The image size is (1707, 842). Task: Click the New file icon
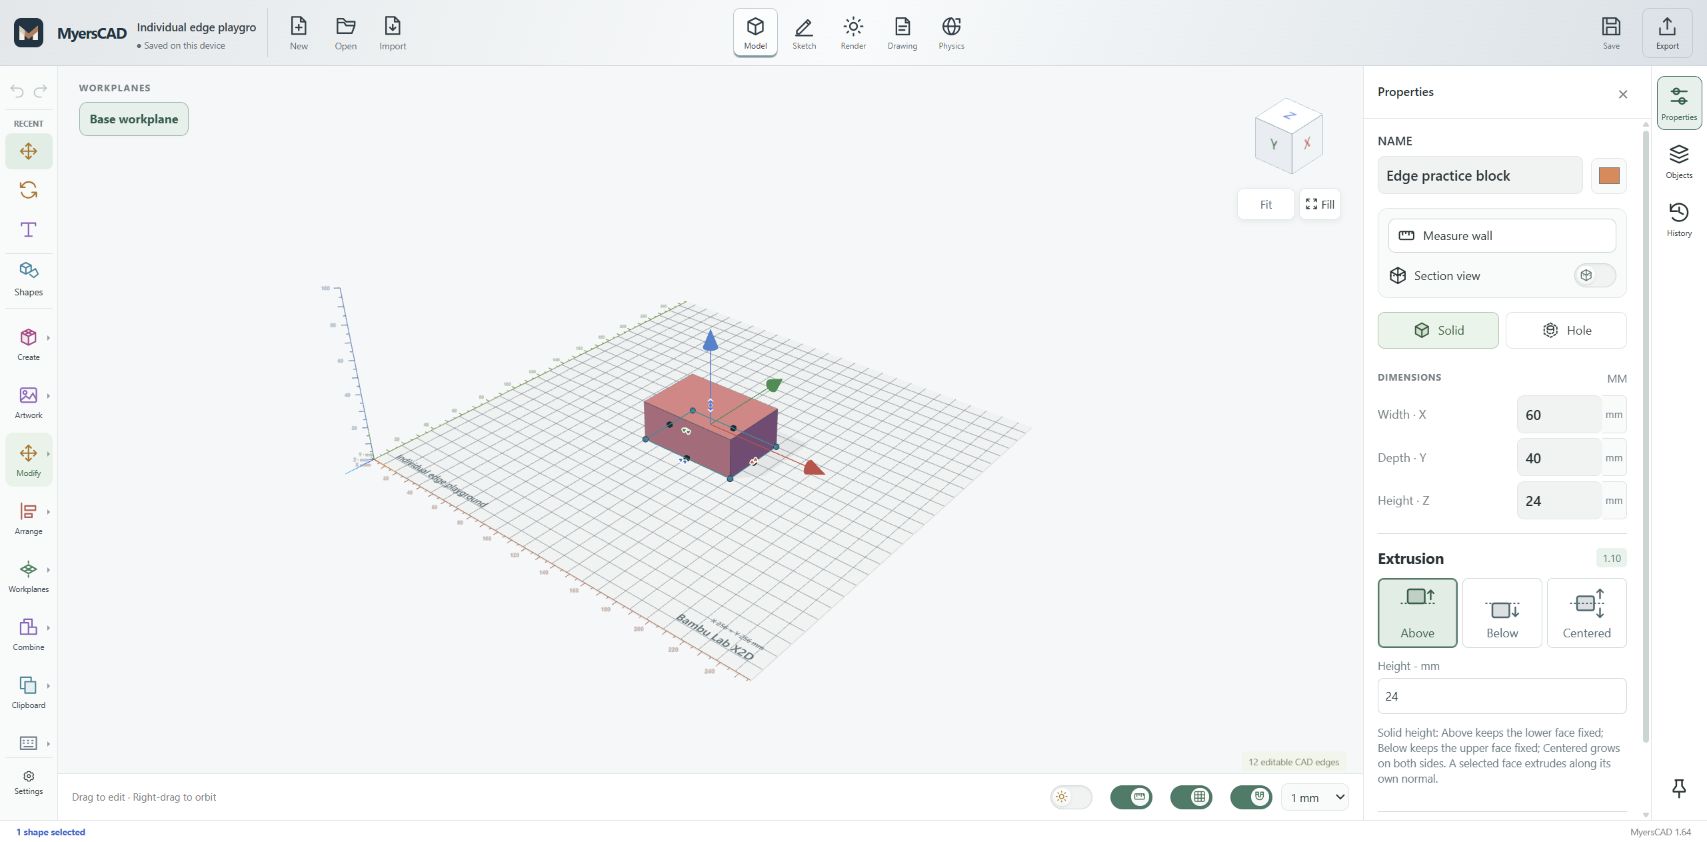click(x=299, y=33)
